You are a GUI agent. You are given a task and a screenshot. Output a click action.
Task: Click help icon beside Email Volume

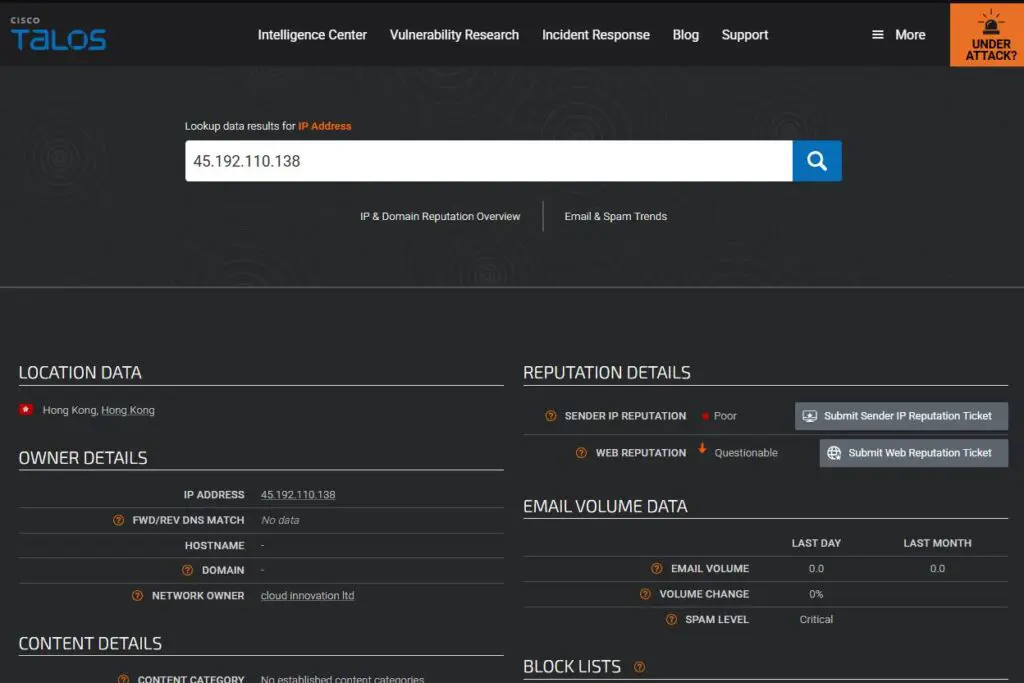click(x=657, y=569)
